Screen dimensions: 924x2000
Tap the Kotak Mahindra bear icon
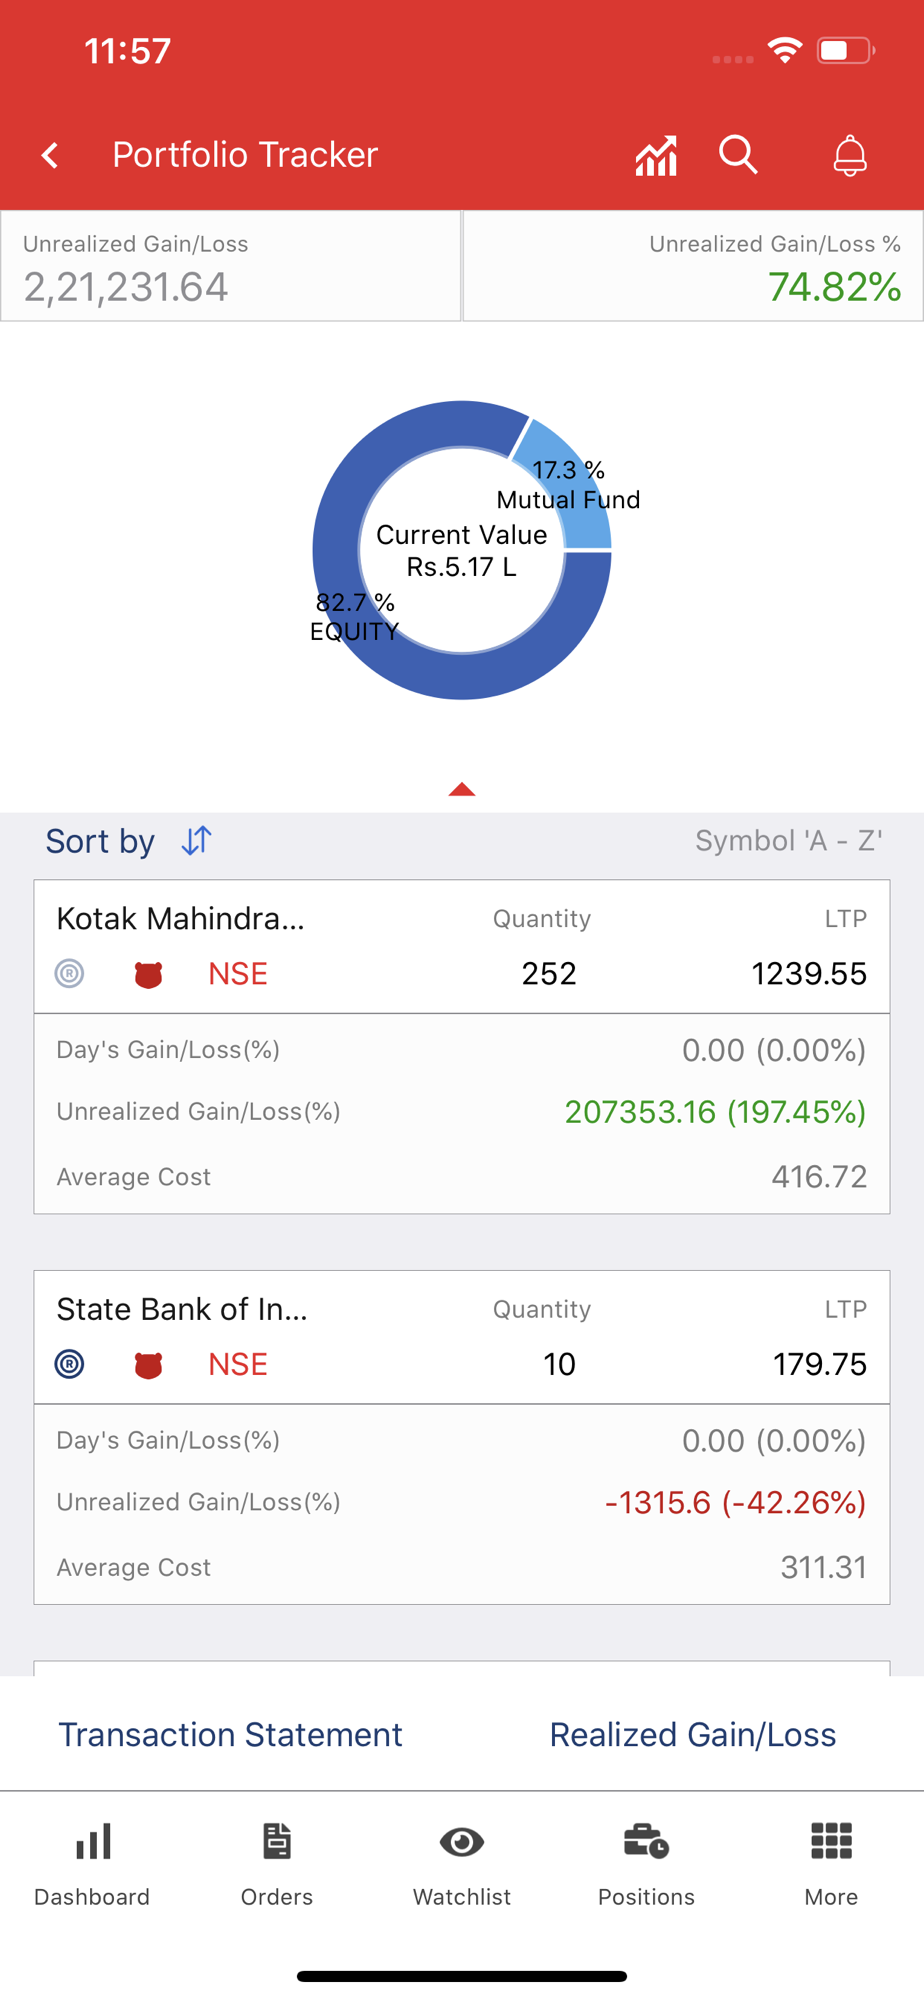148,974
